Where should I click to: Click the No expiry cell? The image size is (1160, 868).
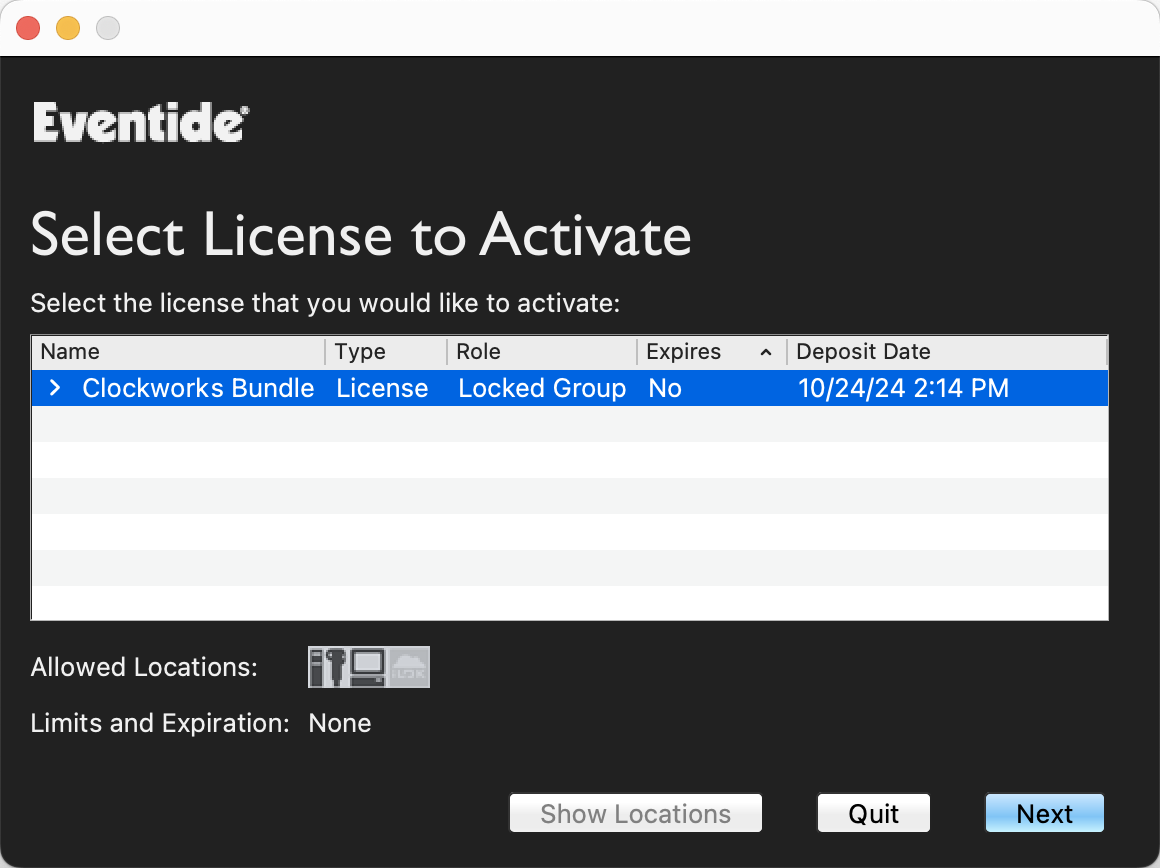pos(665,388)
